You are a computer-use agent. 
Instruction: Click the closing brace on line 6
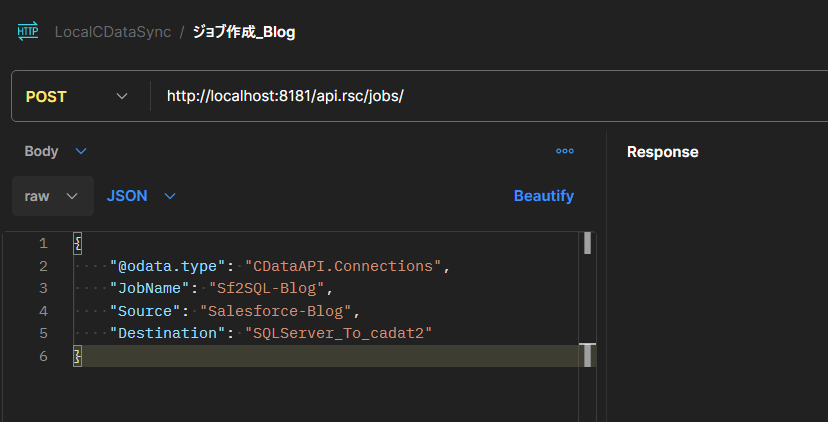pos(78,355)
